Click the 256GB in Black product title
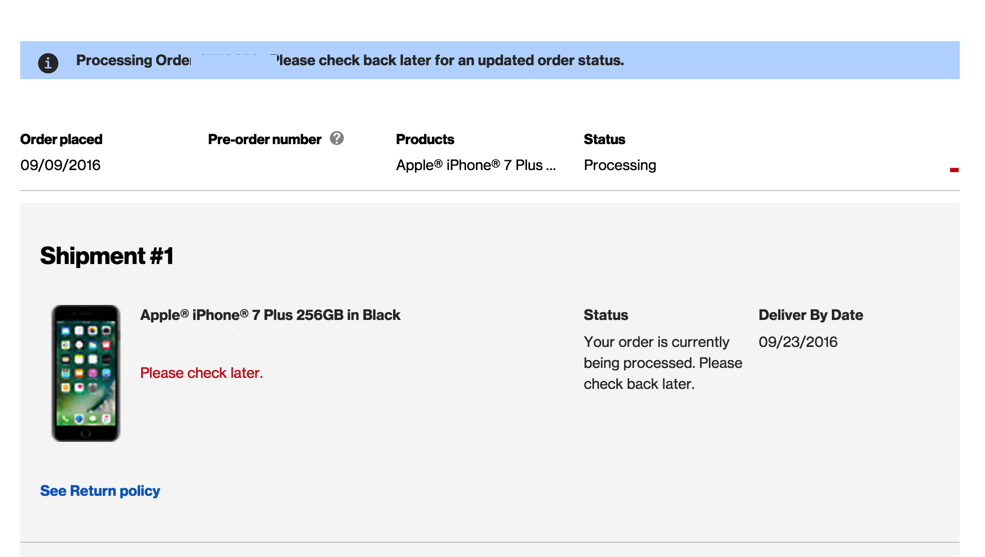This screenshot has height=557, width=985. point(270,315)
